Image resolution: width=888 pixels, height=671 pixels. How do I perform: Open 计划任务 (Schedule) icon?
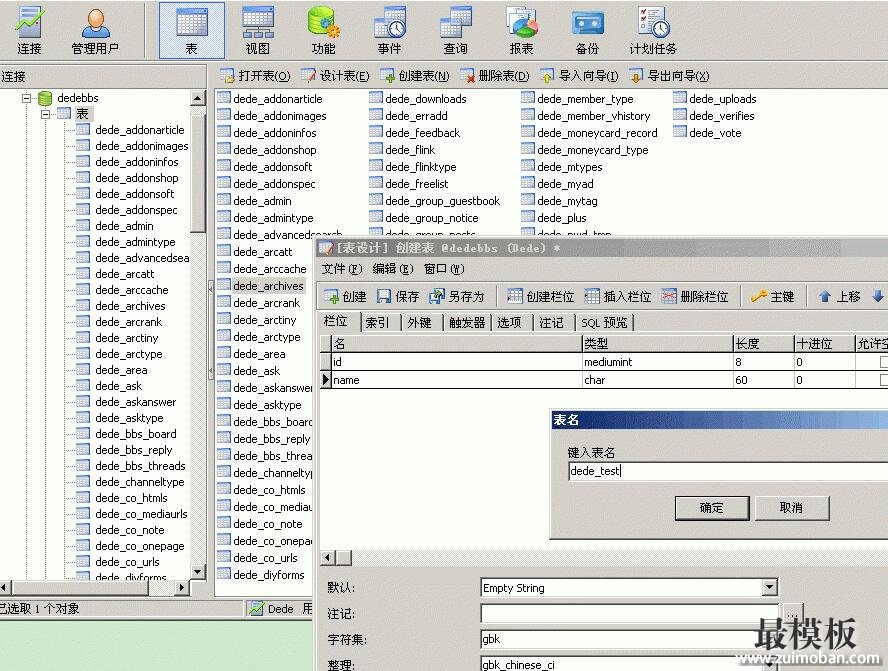coord(653,31)
